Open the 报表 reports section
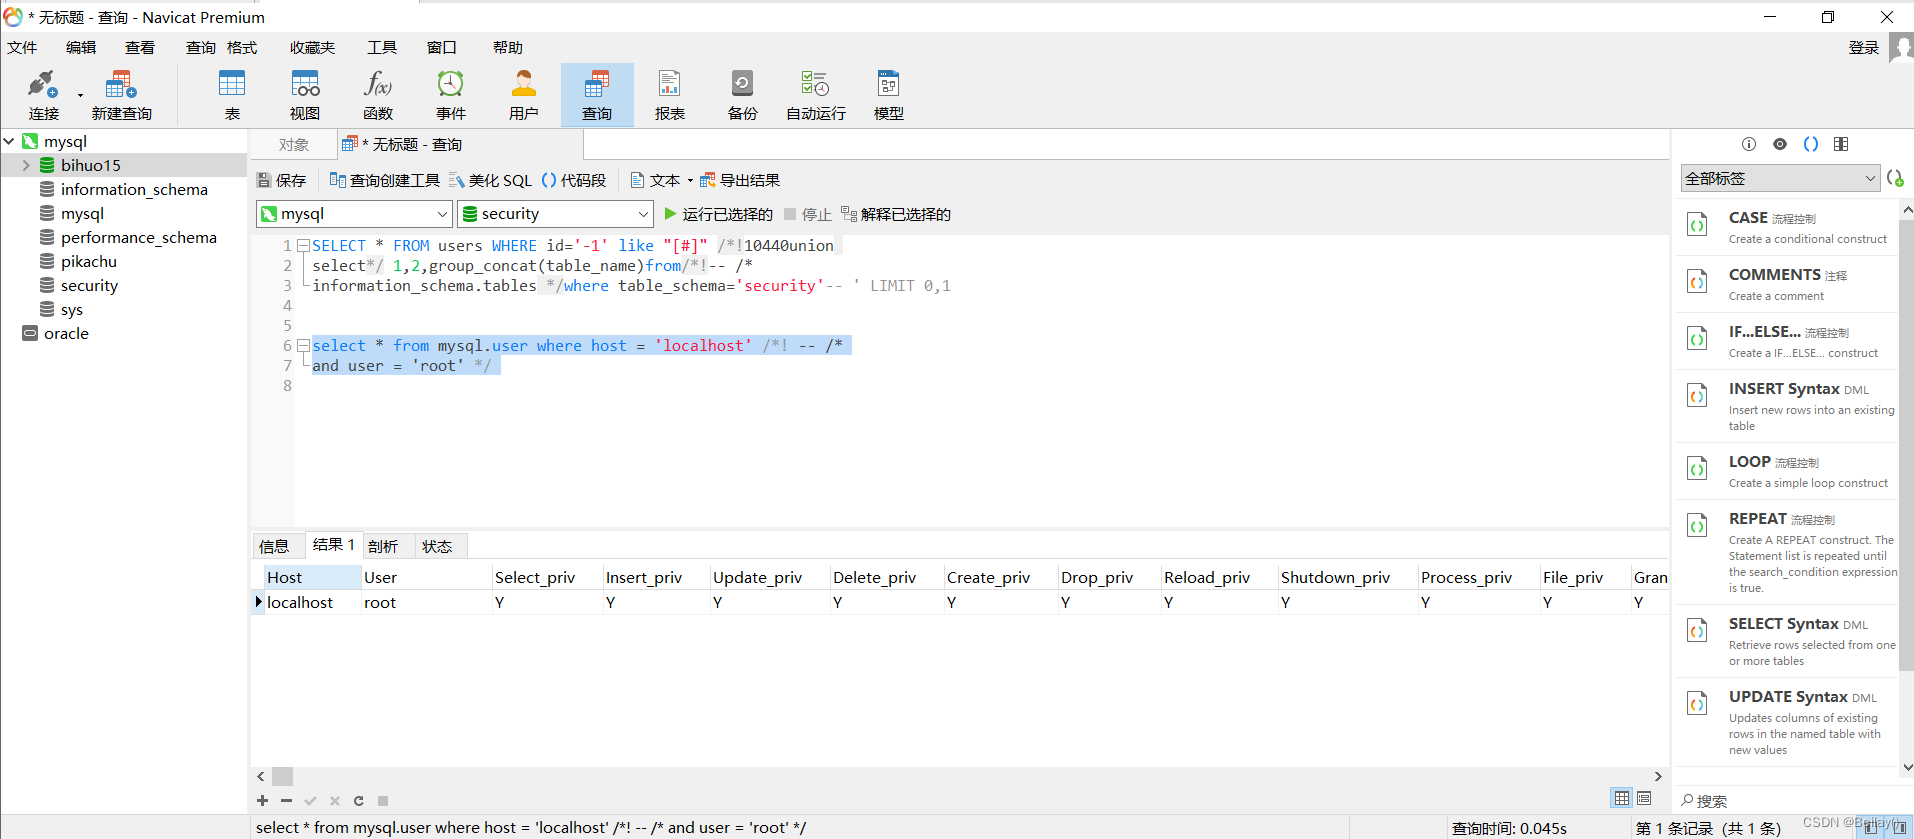The width and height of the screenshot is (1914, 839). (670, 95)
